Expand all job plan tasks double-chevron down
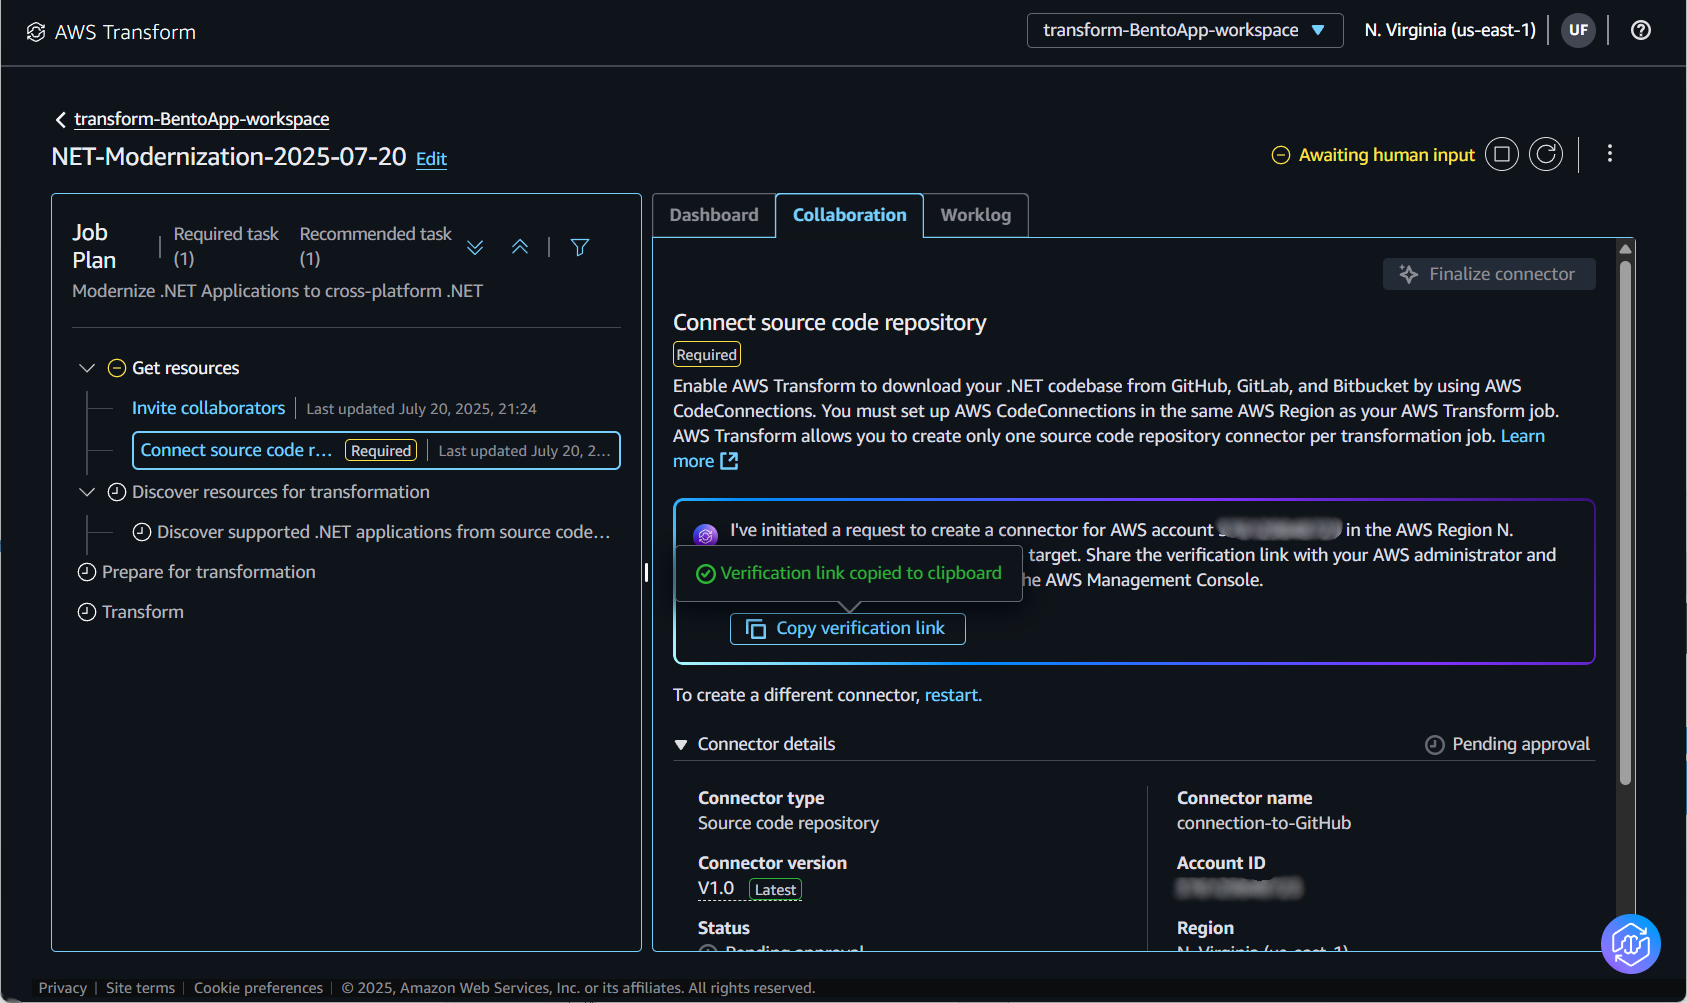Image resolution: width=1687 pixels, height=1003 pixels. (x=475, y=247)
